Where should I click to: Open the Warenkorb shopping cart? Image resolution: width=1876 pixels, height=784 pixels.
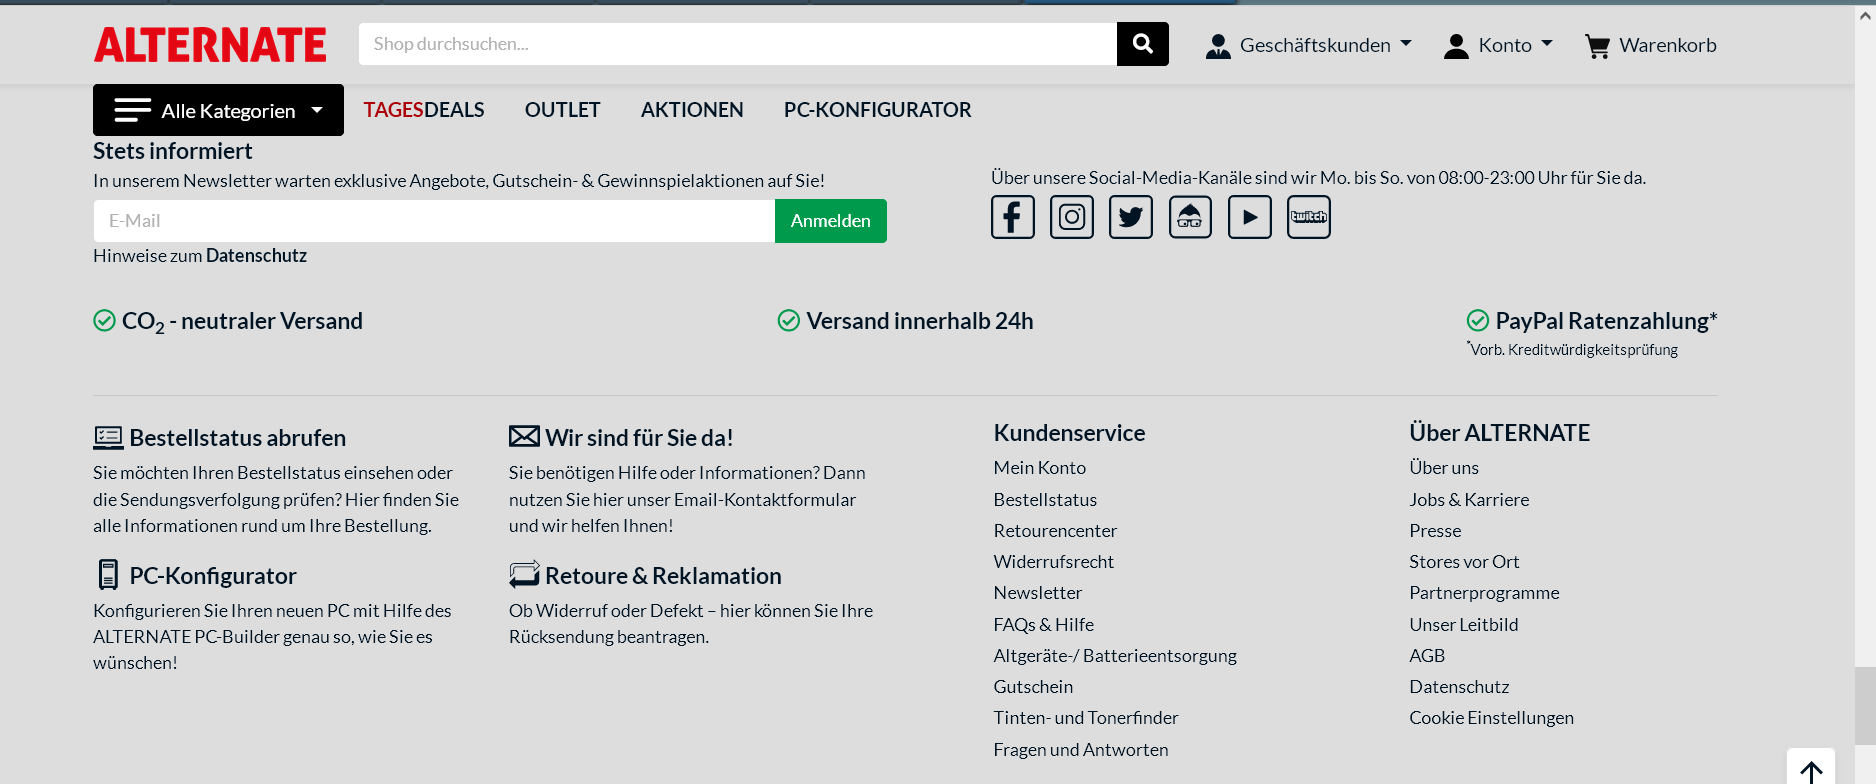[1650, 45]
